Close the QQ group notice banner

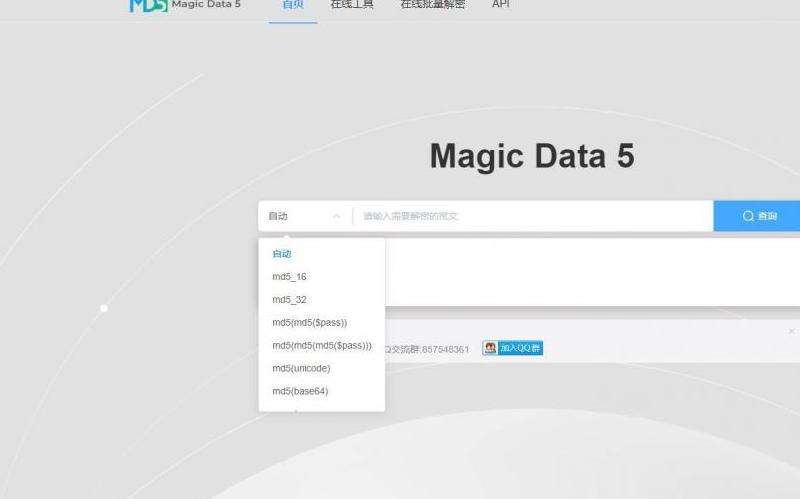click(791, 331)
